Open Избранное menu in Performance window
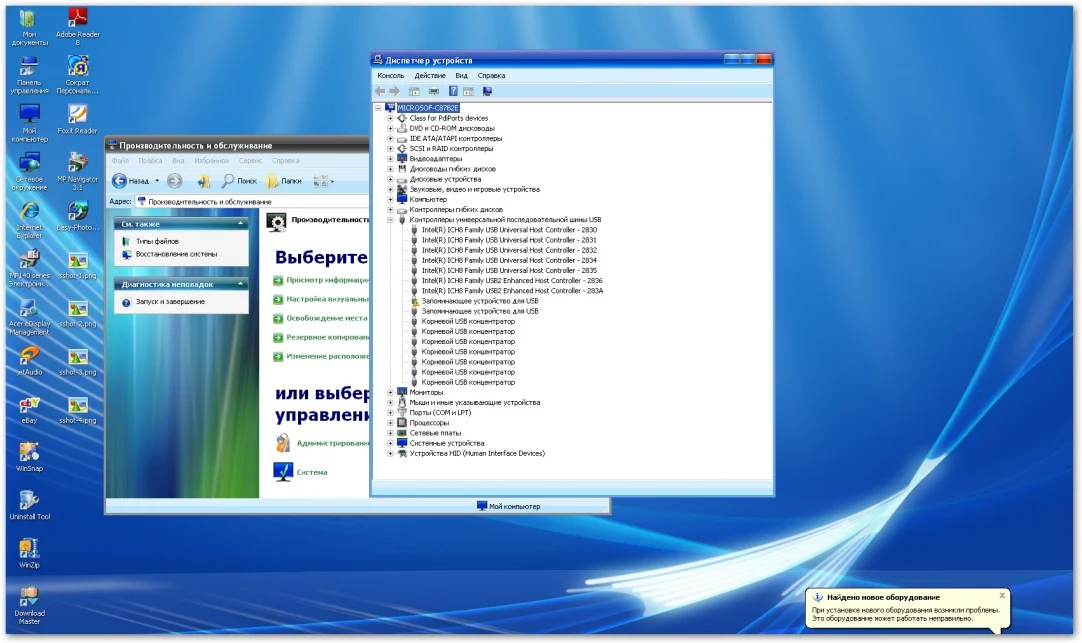Screen dimensions: 1082x643 (211, 161)
